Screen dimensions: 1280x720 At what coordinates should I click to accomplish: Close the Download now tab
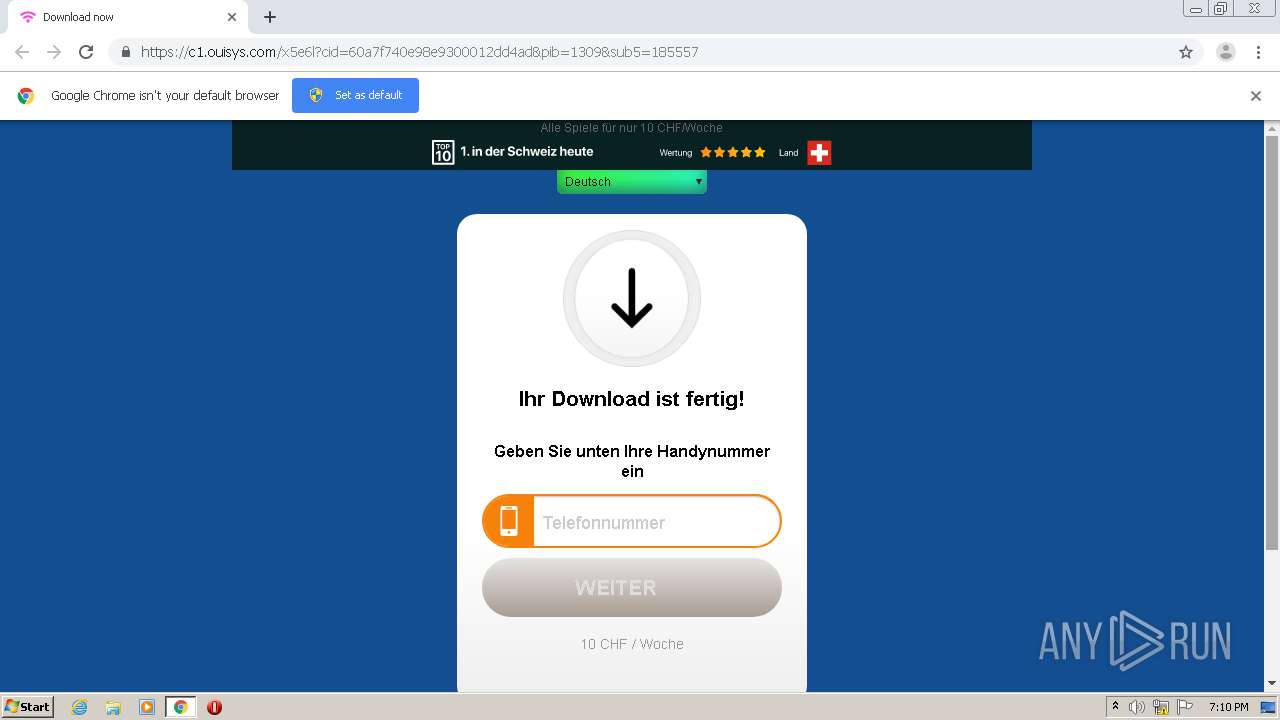232,17
